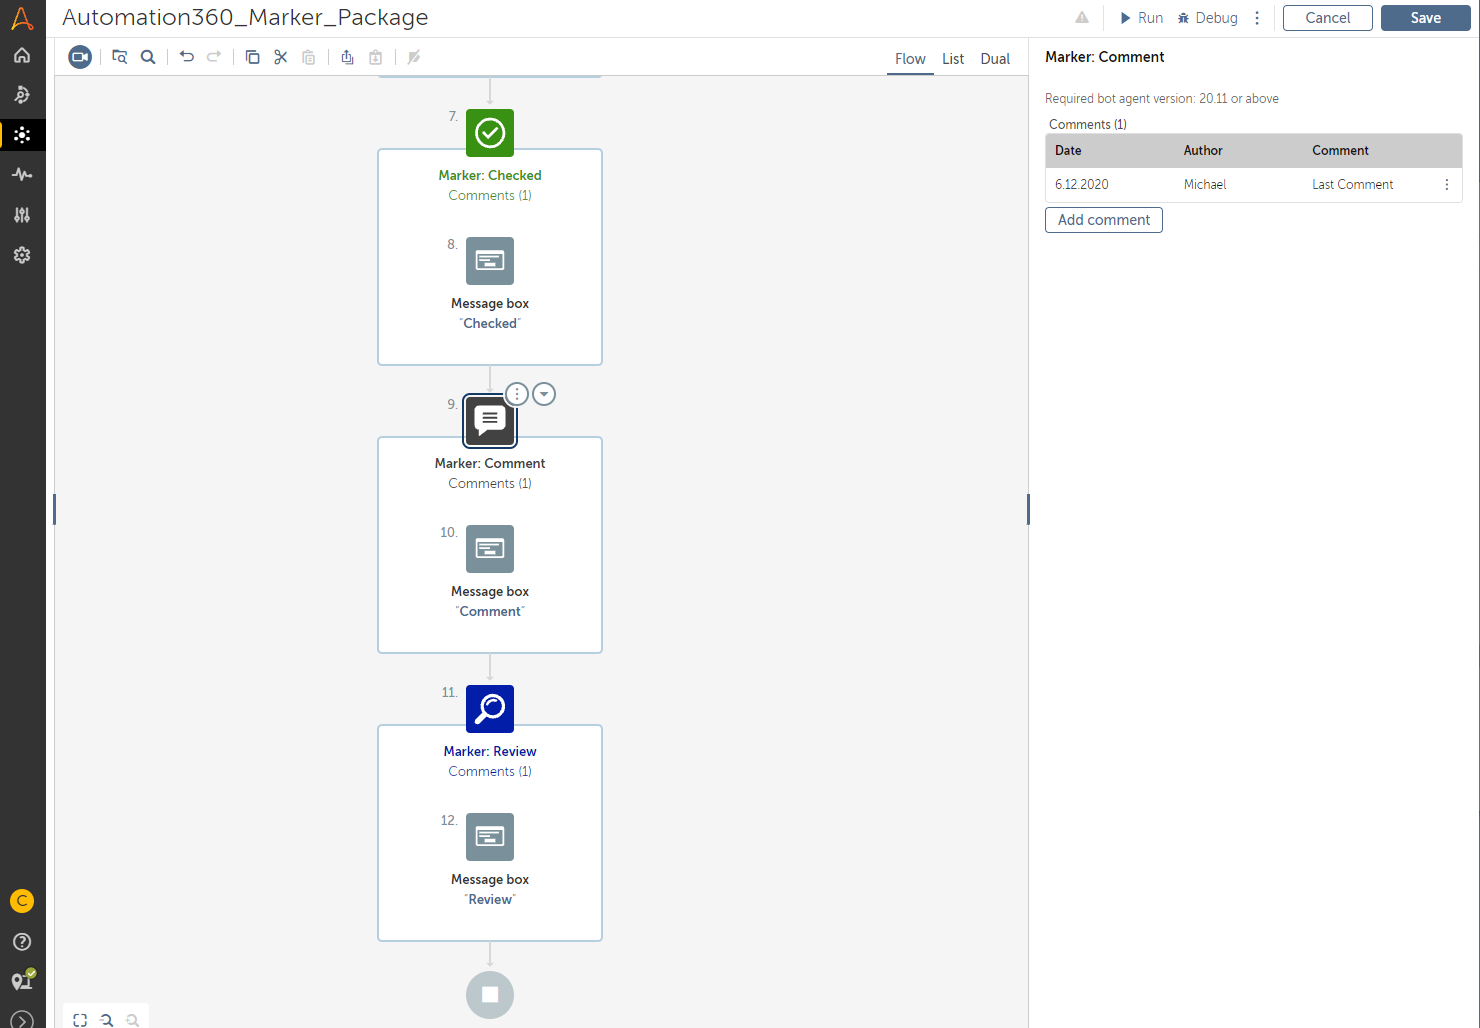Select the Marker: Comment speech bubble icon
The height and width of the screenshot is (1028, 1480).
tap(490, 421)
